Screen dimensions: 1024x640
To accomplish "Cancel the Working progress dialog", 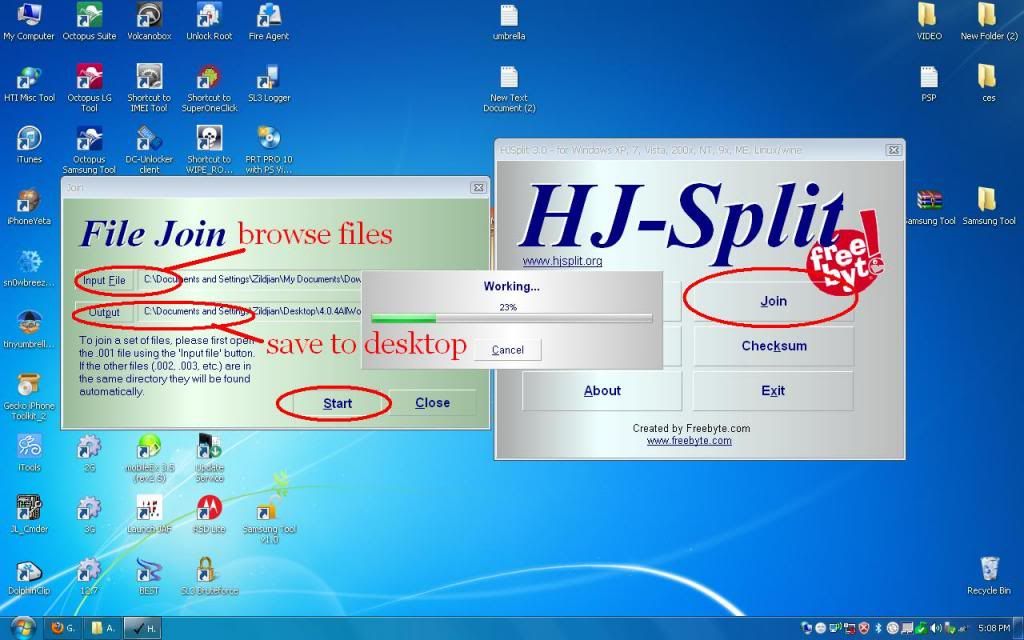I will 507,350.
